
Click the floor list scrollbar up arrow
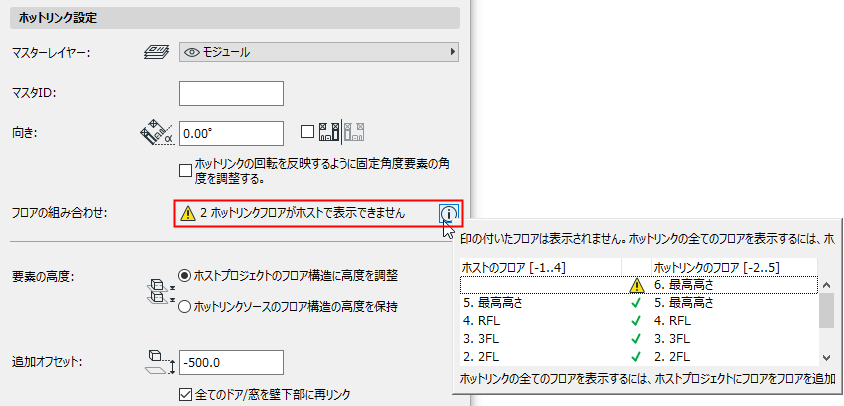827,285
